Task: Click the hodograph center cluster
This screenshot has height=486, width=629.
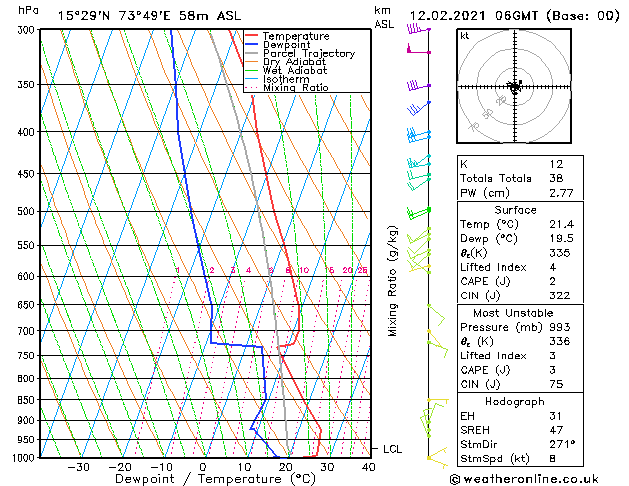Action: tap(515, 86)
